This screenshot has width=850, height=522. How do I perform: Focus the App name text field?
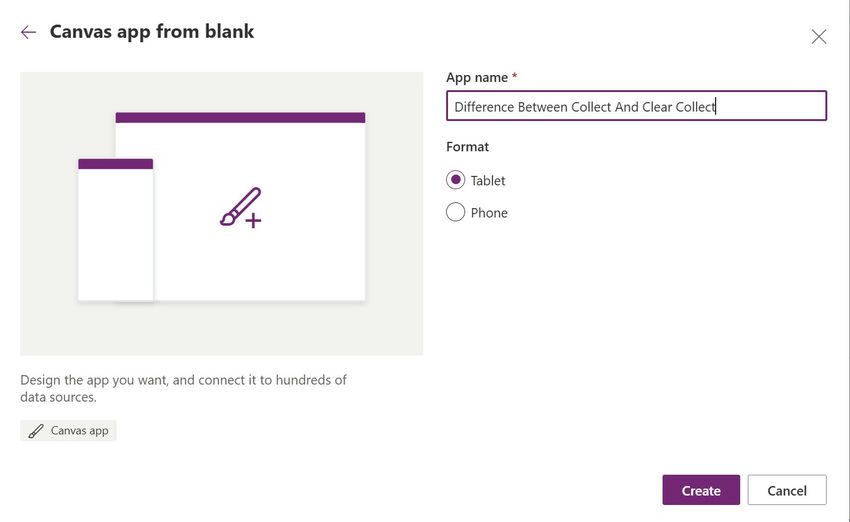[636, 106]
